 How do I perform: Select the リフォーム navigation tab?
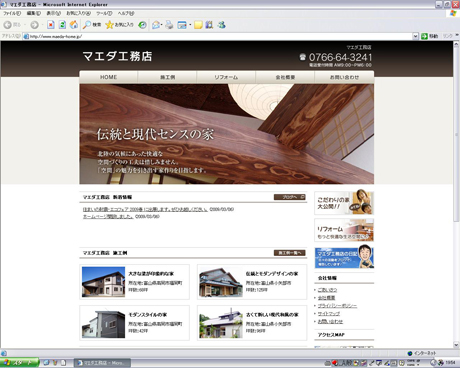[226, 77]
